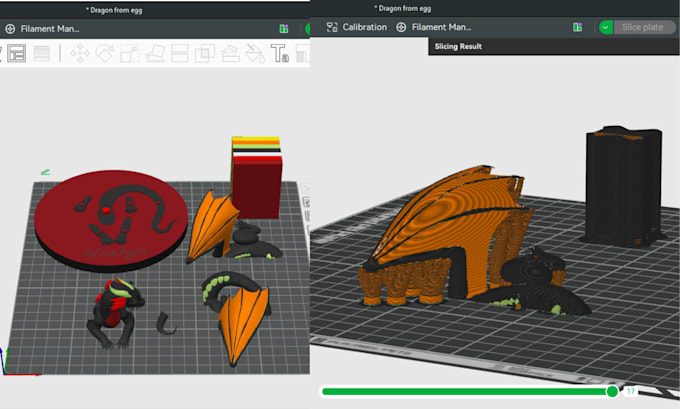This screenshot has height=409, width=680.
Task: Click the boxed layout icon beside layer-height icon
Action: click(16, 54)
